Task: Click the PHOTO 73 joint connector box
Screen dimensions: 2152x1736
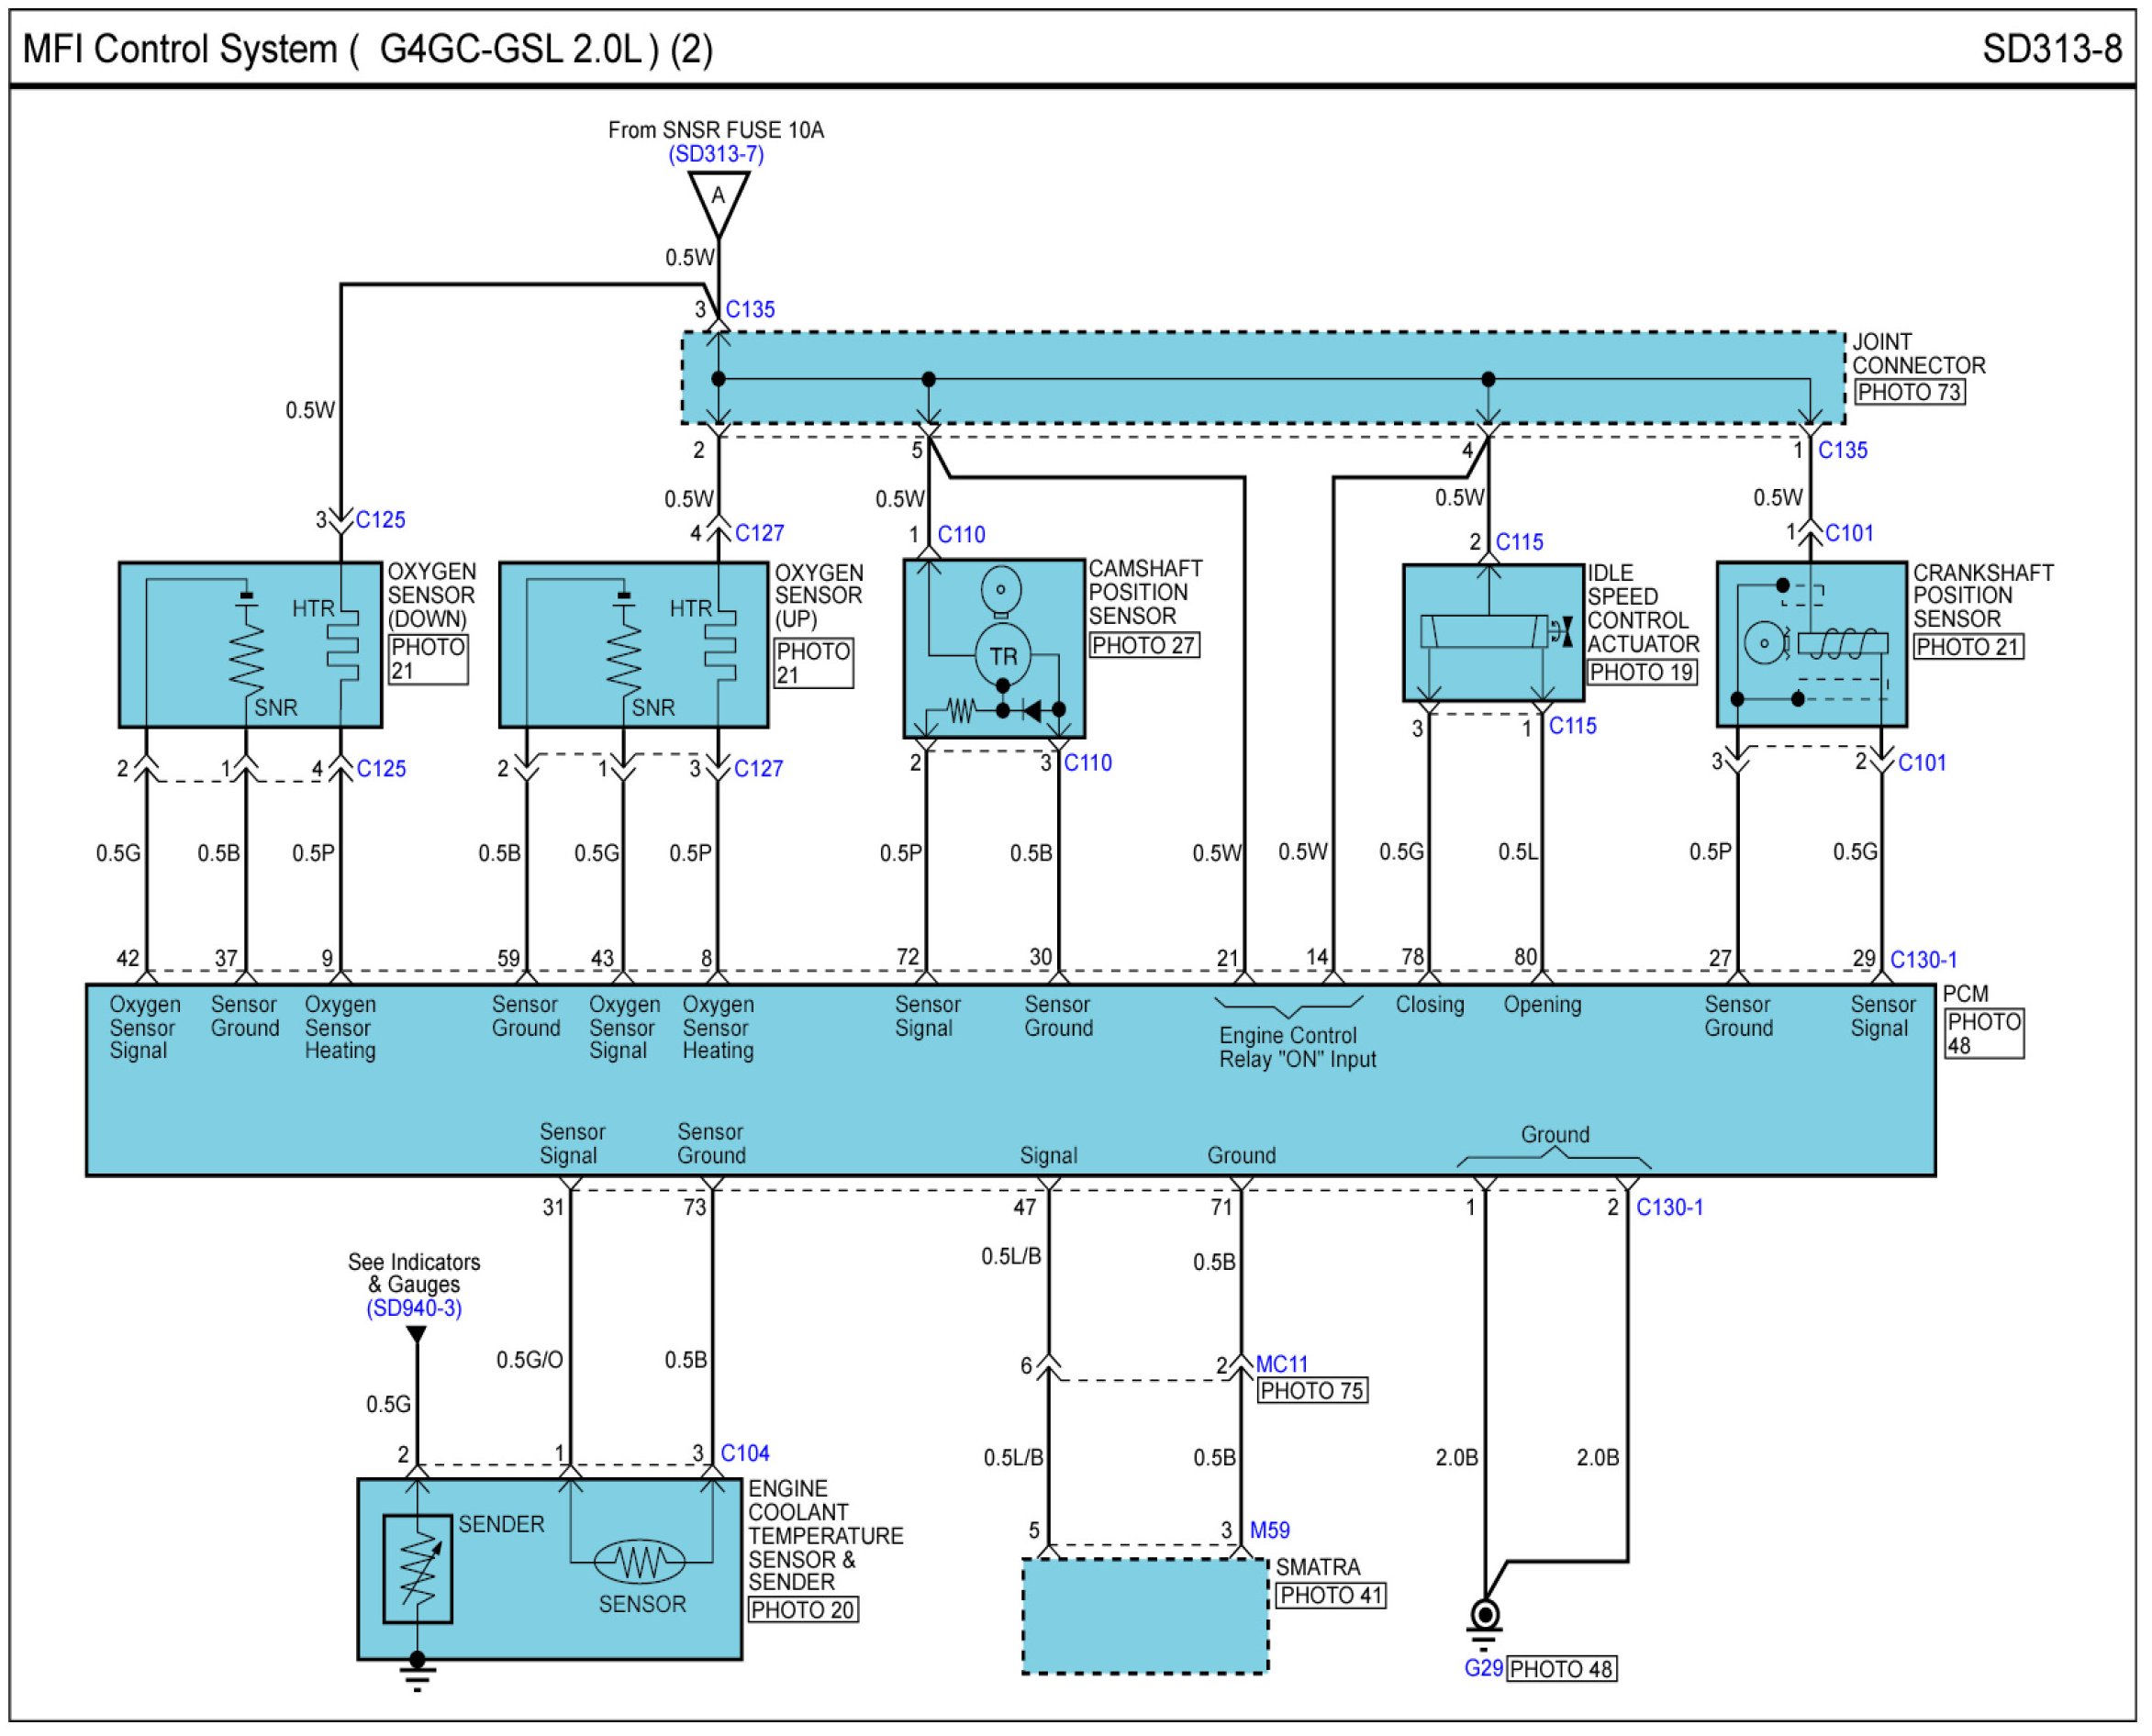Action: [1909, 392]
